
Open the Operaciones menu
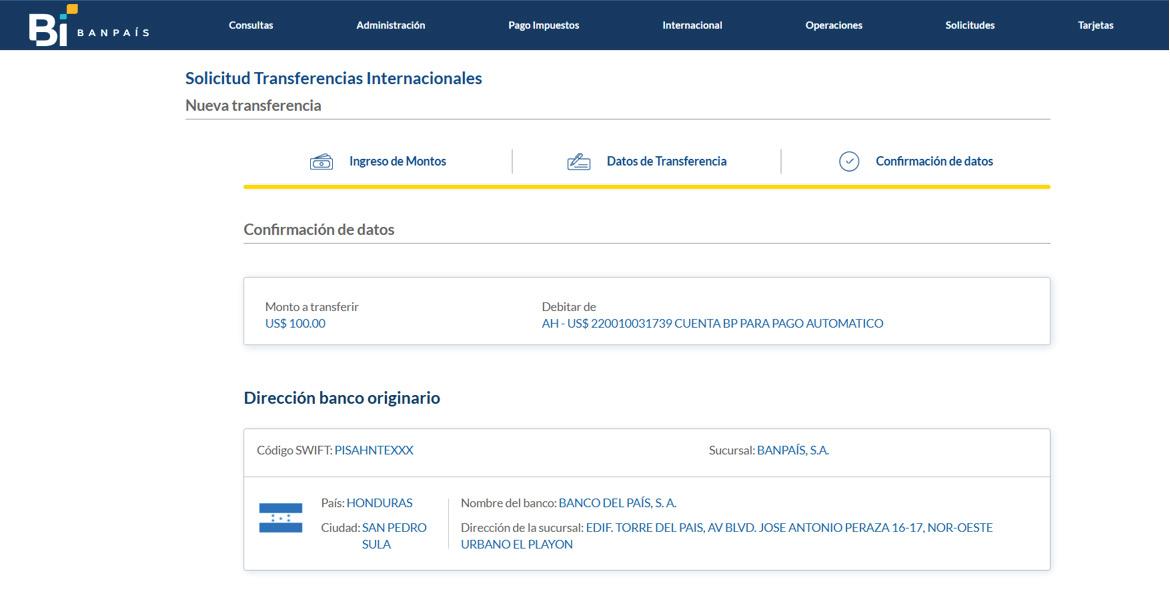click(833, 25)
